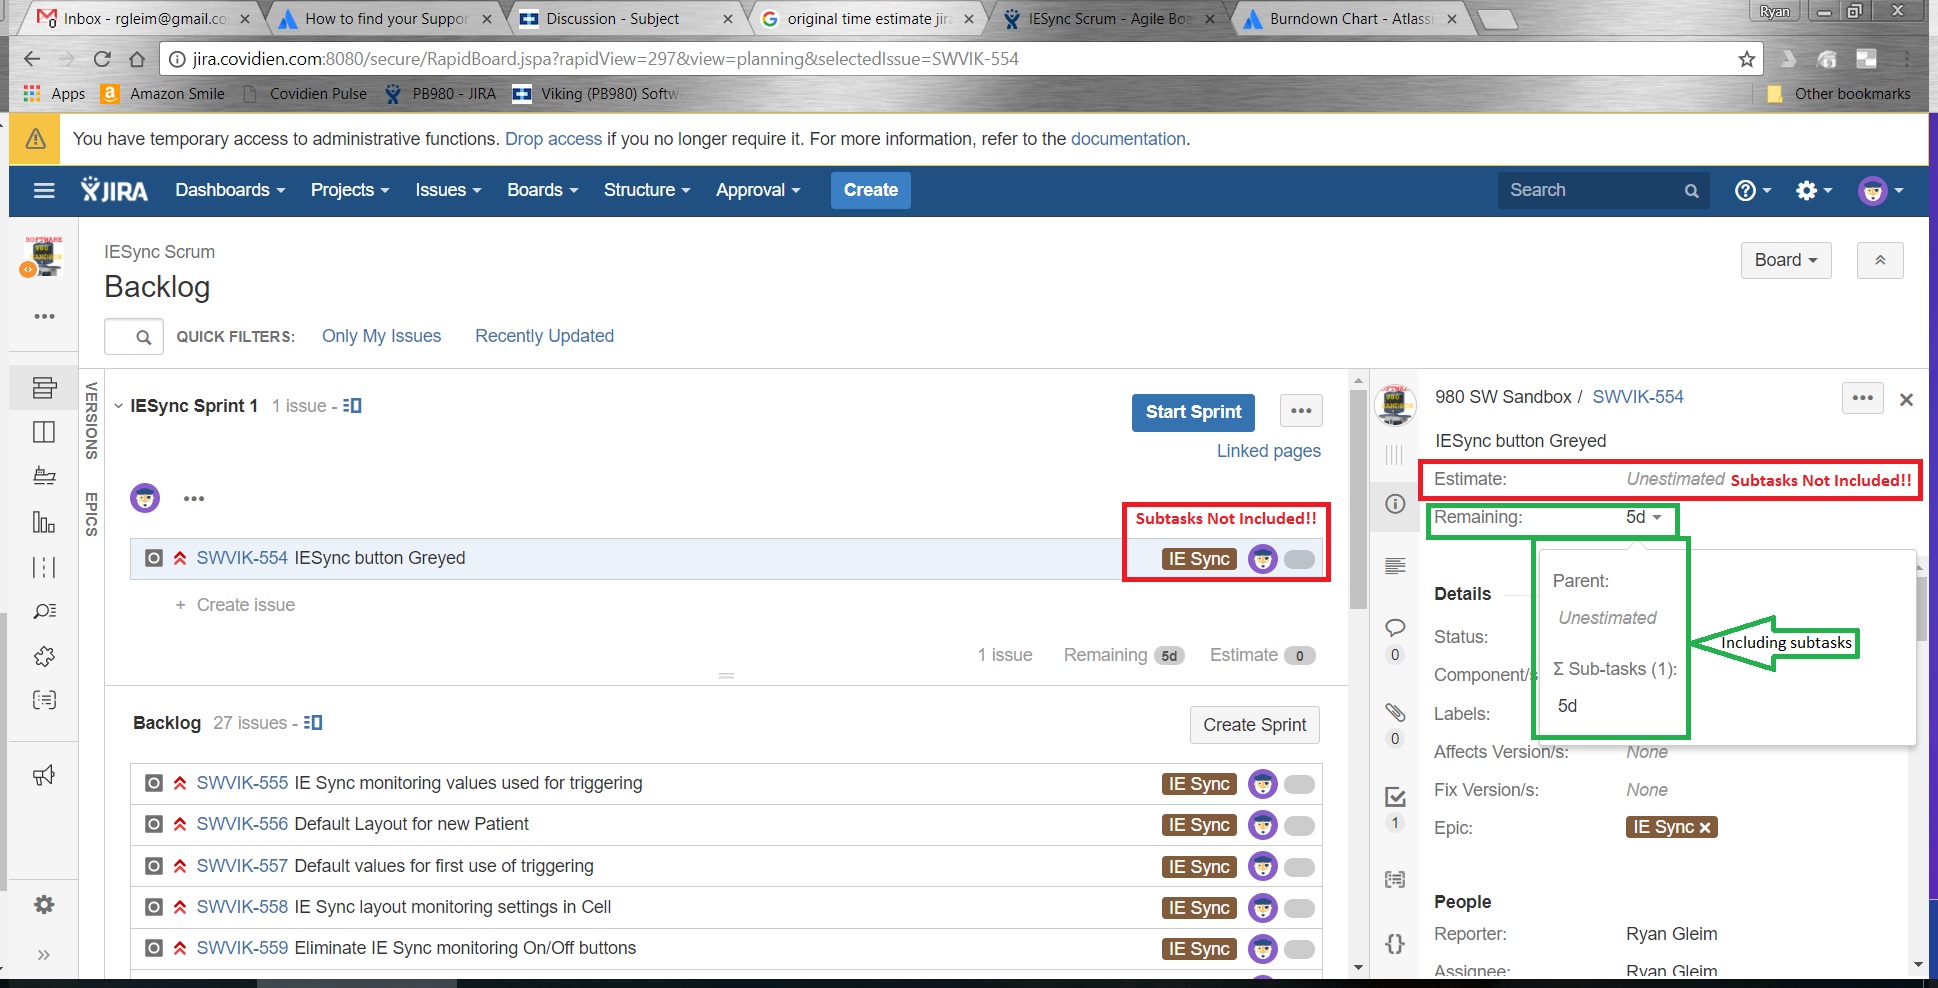The width and height of the screenshot is (1938, 988).
Task: Open issue SWVIK-556 link
Action: (x=242, y=824)
